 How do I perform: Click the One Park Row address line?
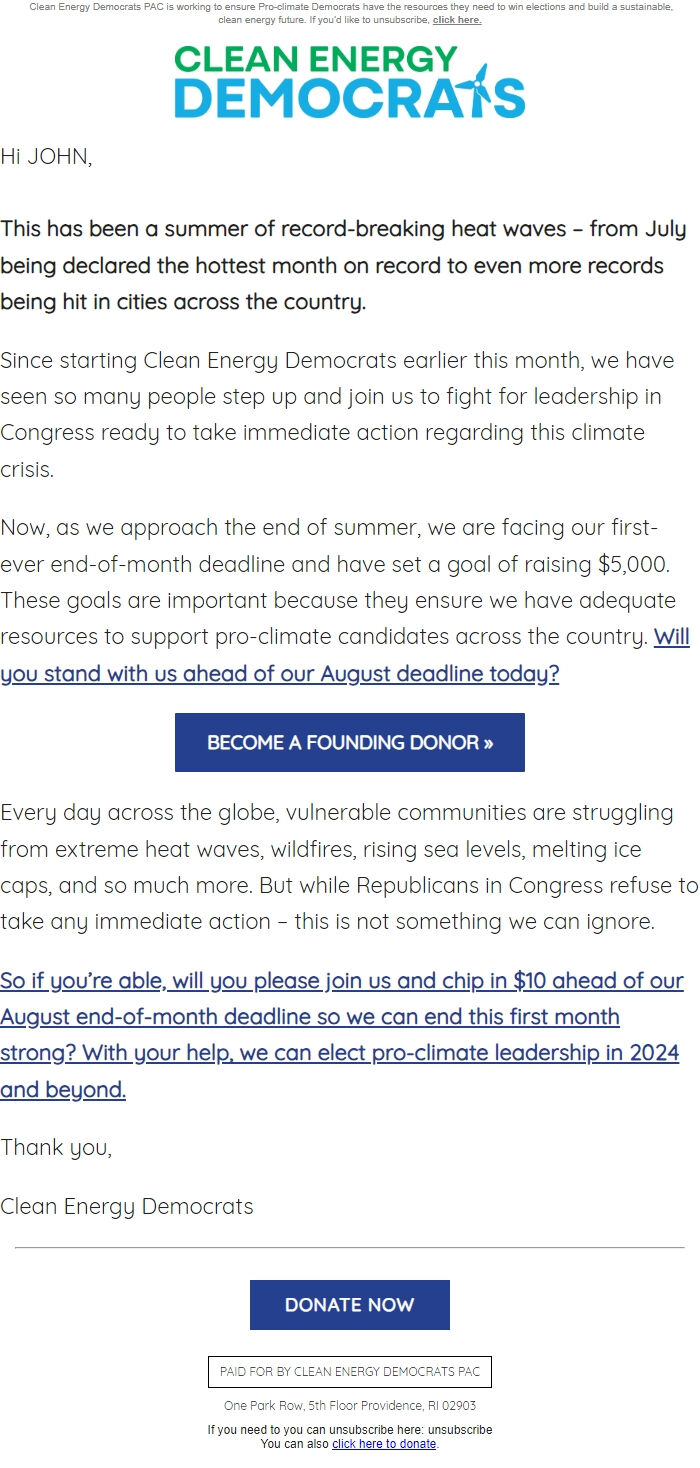coord(349,1405)
